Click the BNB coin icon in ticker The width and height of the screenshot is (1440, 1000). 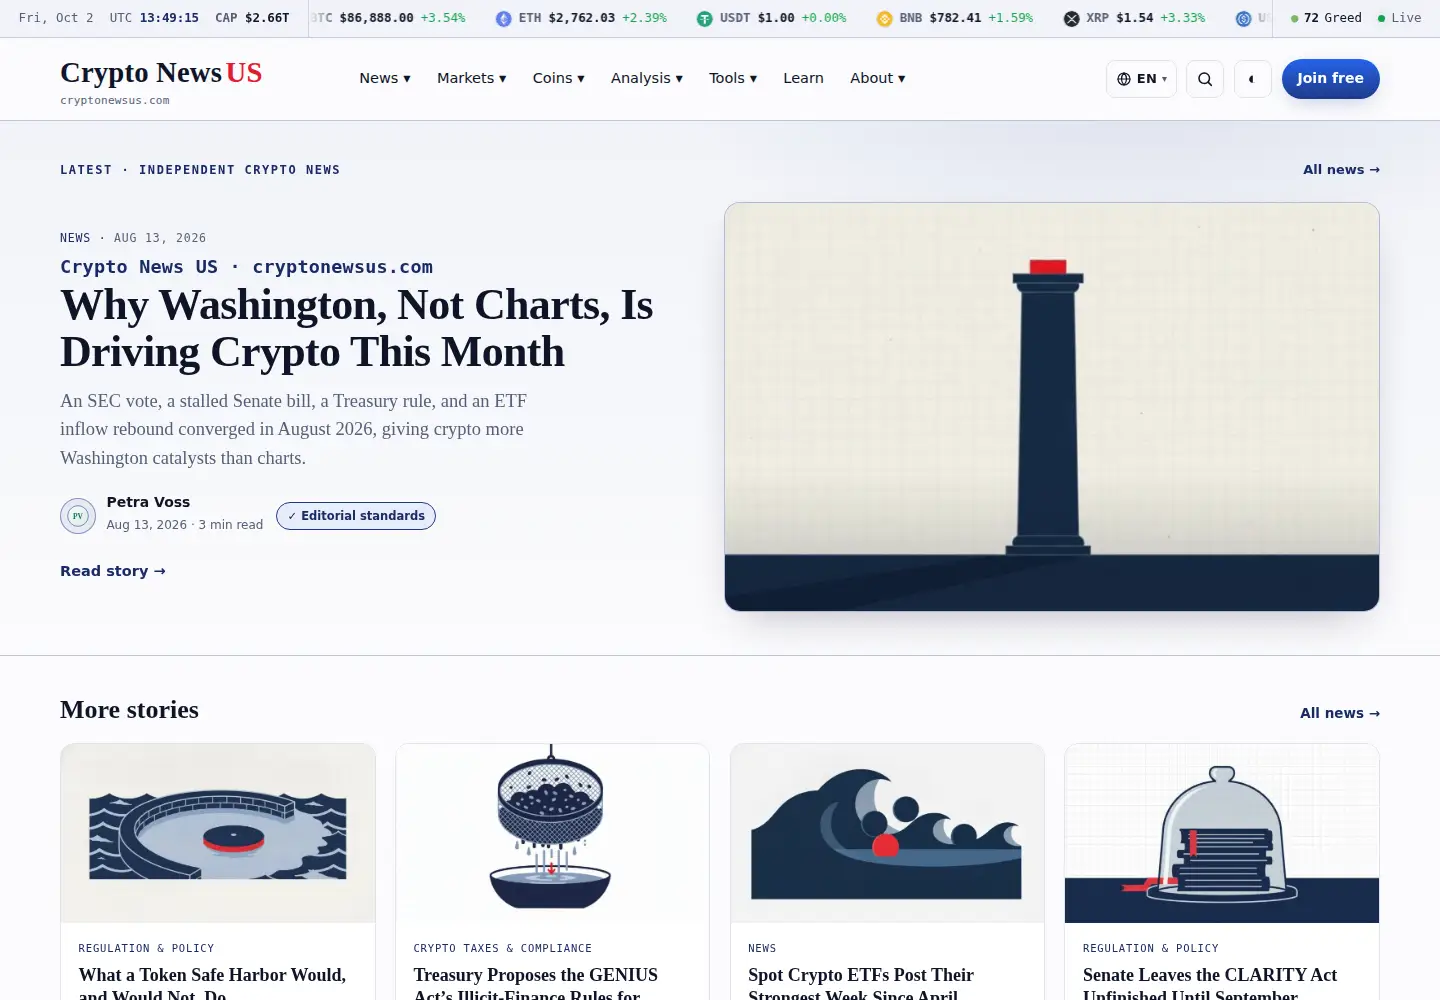tap(884, 19)
